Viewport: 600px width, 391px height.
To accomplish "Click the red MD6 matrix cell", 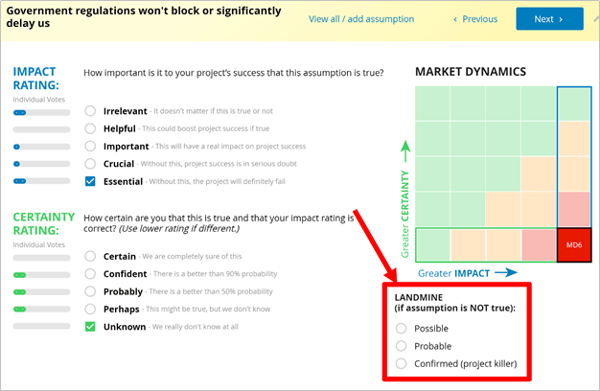I will click(574, 245).
